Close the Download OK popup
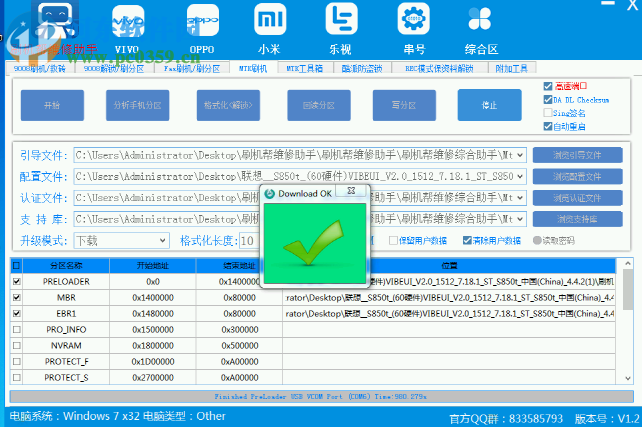Viewport: 642px width, 427px height. [351, 191]
